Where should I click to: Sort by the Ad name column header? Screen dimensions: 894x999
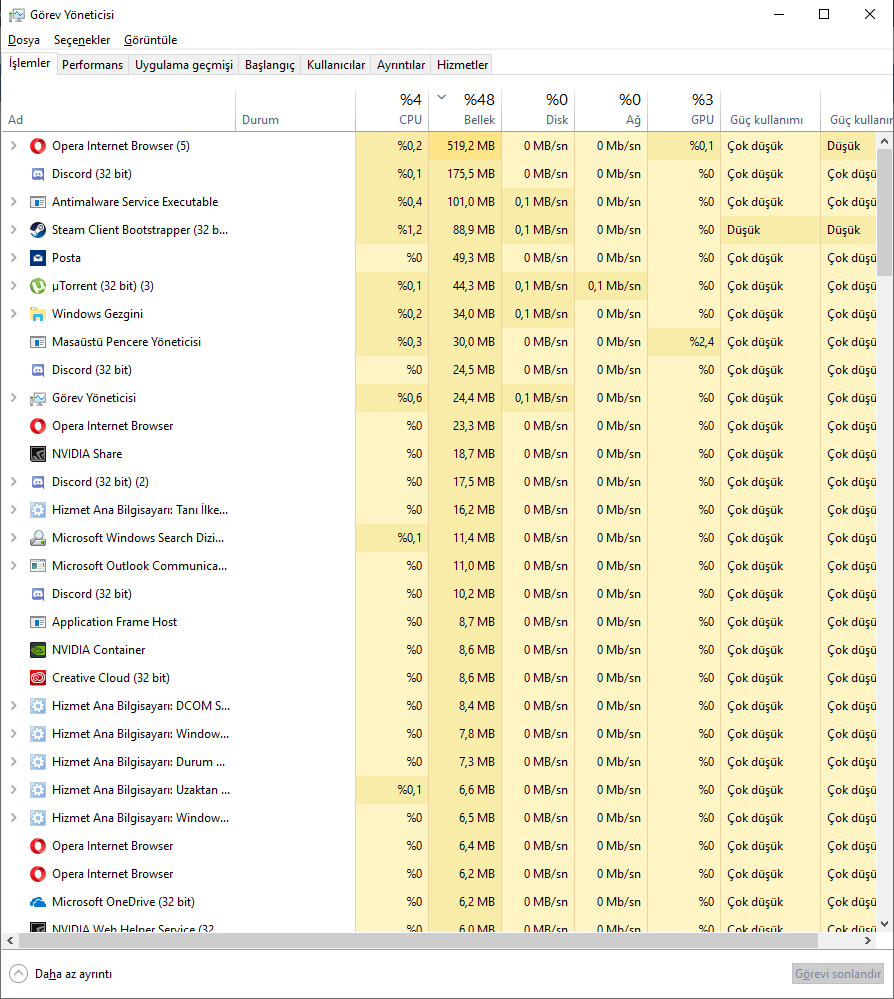click(x=119, y=110)
